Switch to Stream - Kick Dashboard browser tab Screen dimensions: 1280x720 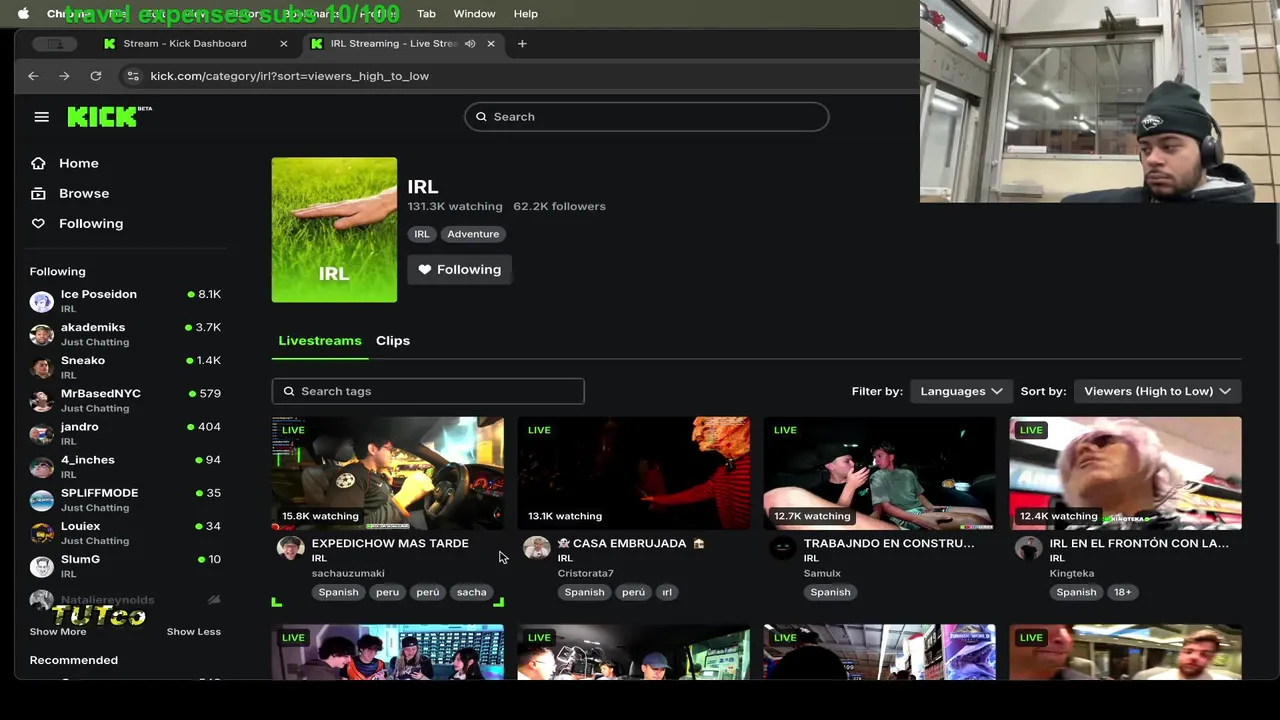pos(196,44)
